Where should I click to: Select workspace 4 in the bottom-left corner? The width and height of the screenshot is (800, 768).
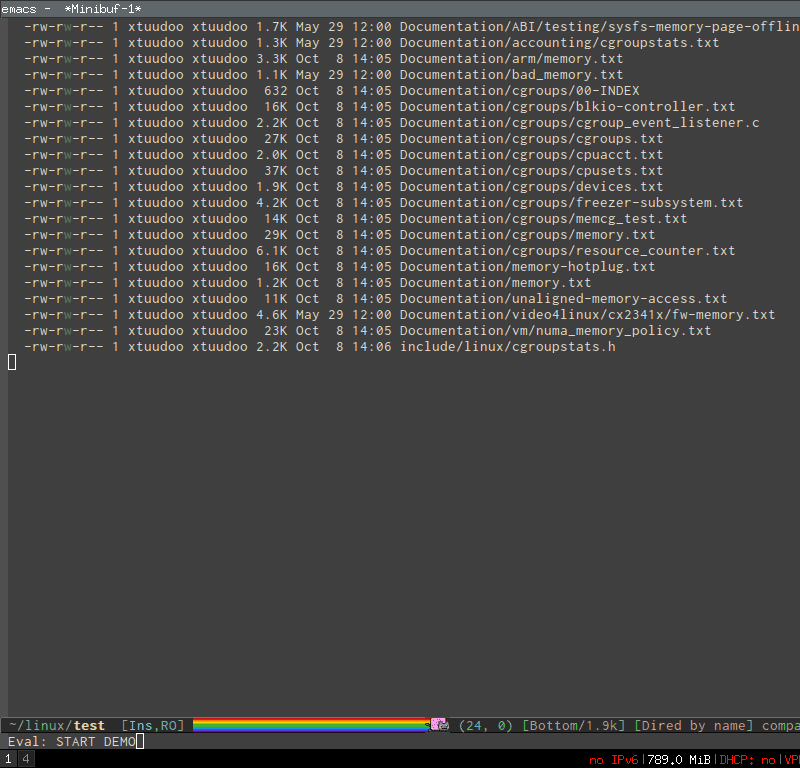tap(25, 759)
